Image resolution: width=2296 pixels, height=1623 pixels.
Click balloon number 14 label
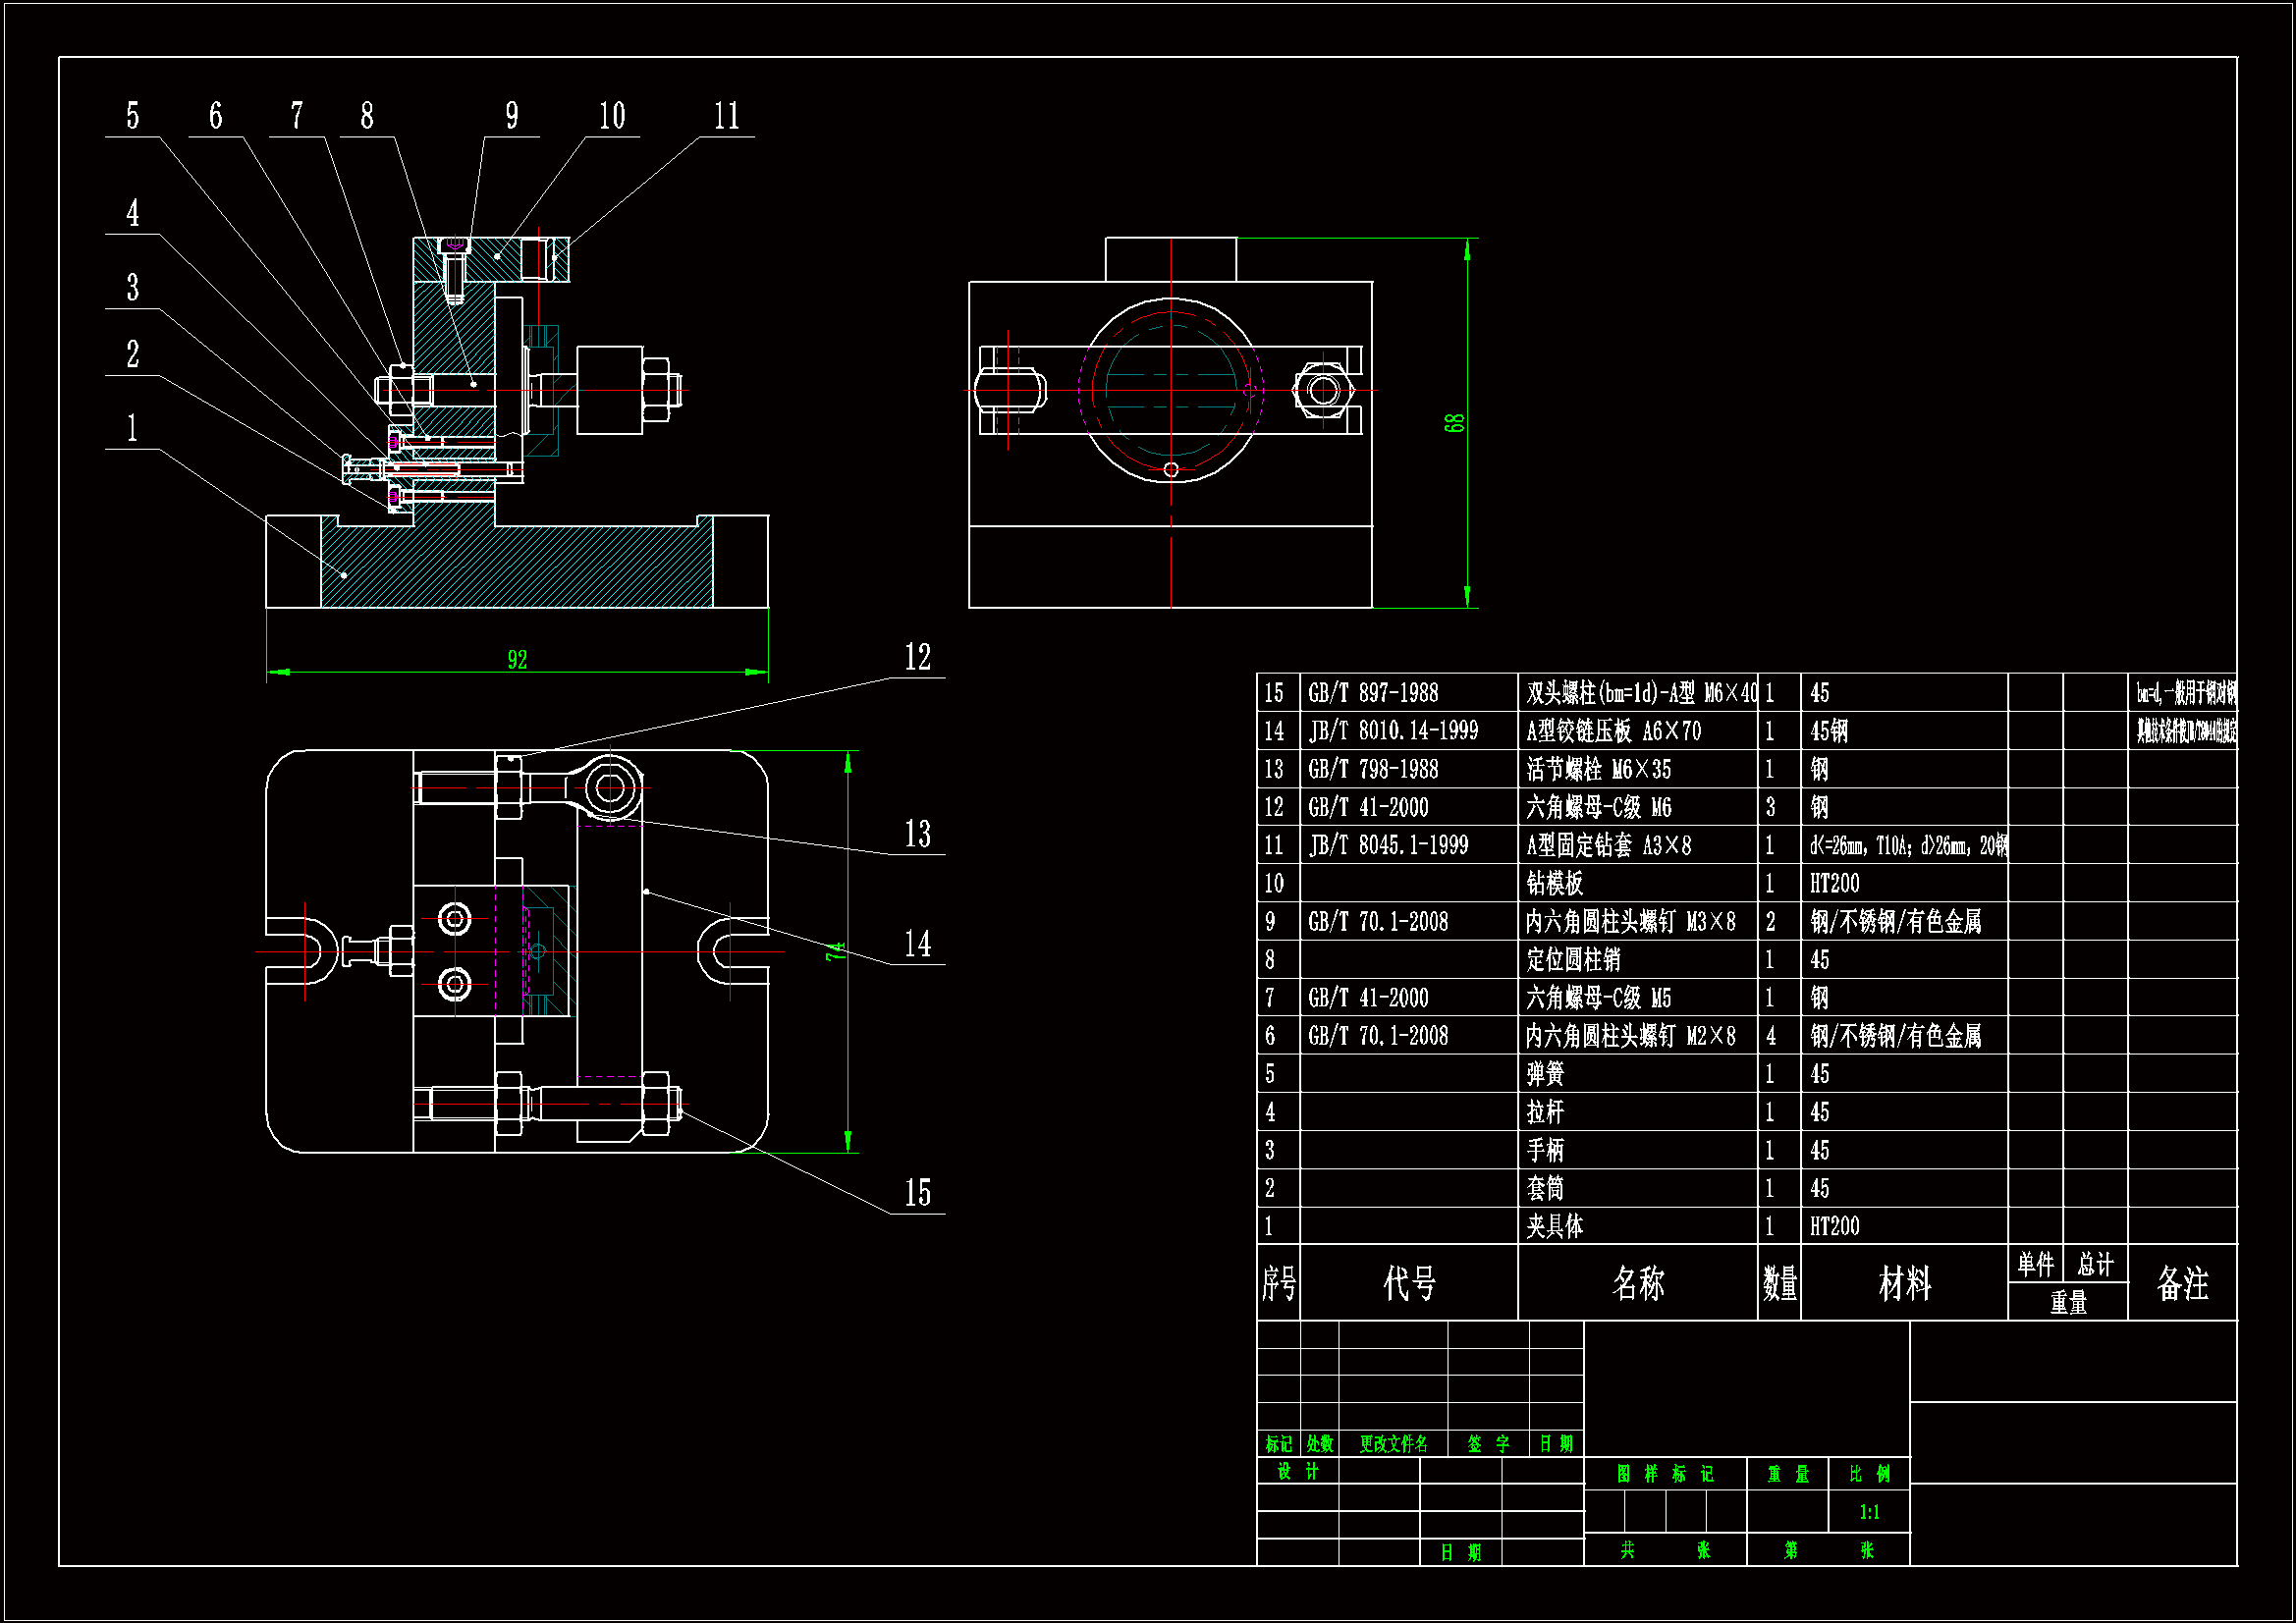pyautogui.click(x=917, y=944)
